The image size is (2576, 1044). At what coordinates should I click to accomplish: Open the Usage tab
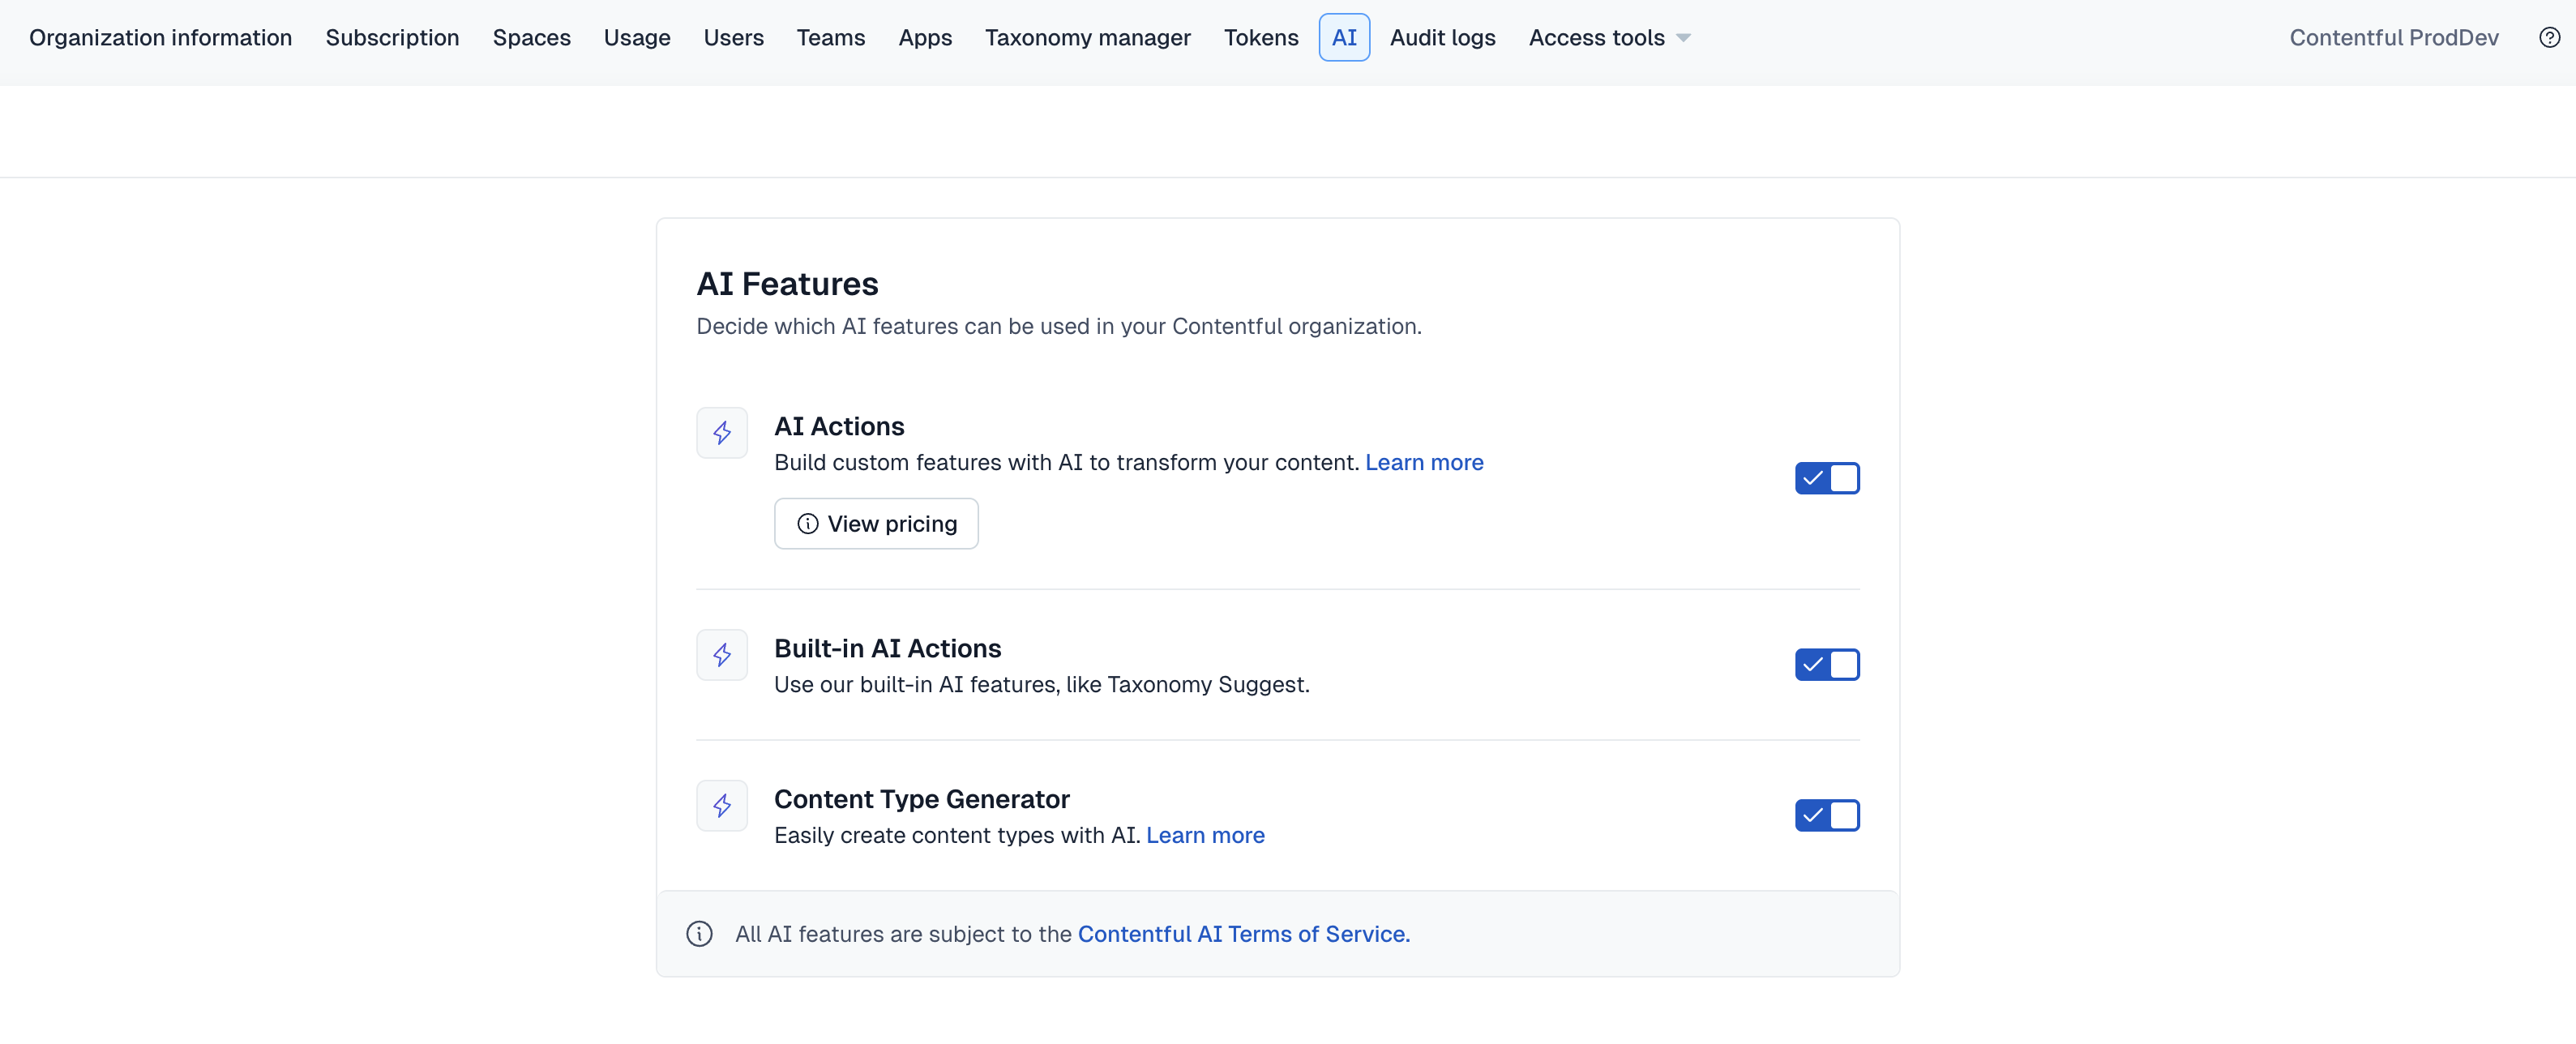pos(637,38)
